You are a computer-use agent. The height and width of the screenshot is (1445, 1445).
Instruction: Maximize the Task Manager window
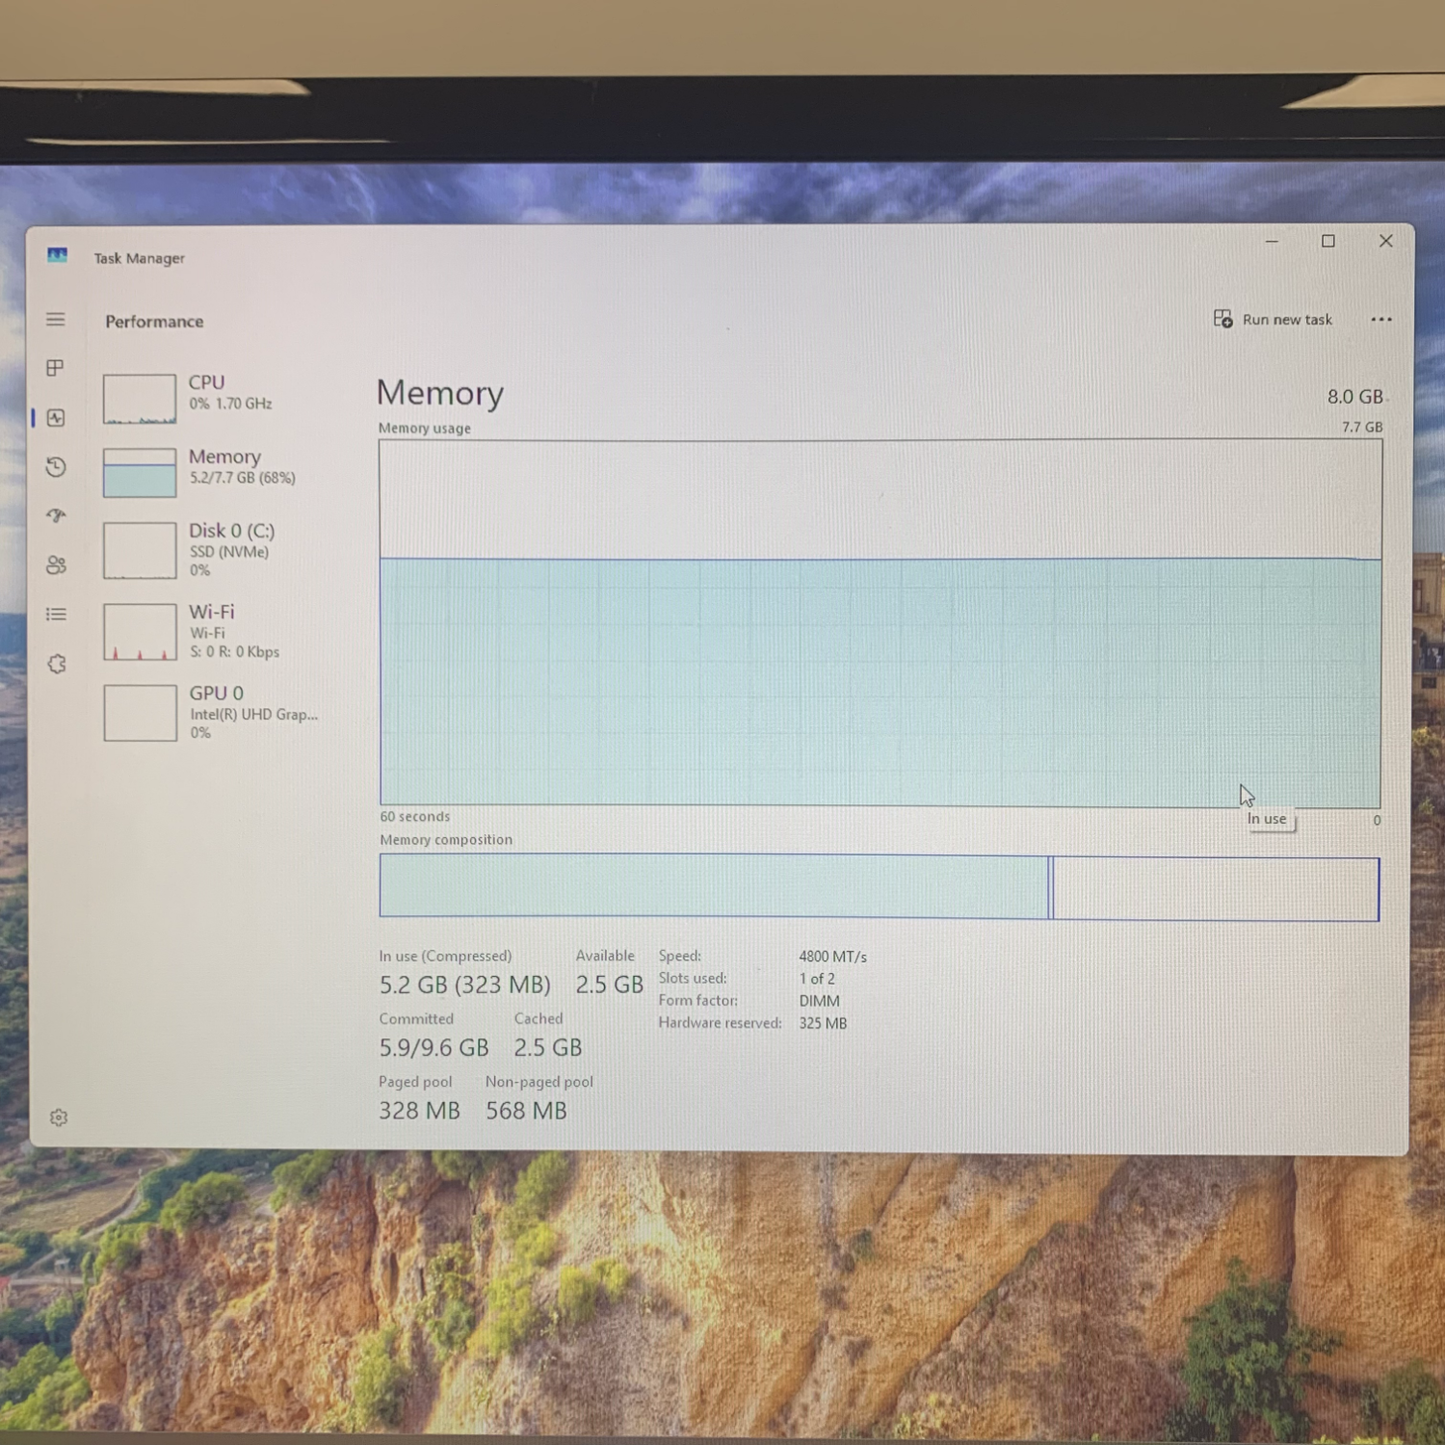[x=1328, y=241]
